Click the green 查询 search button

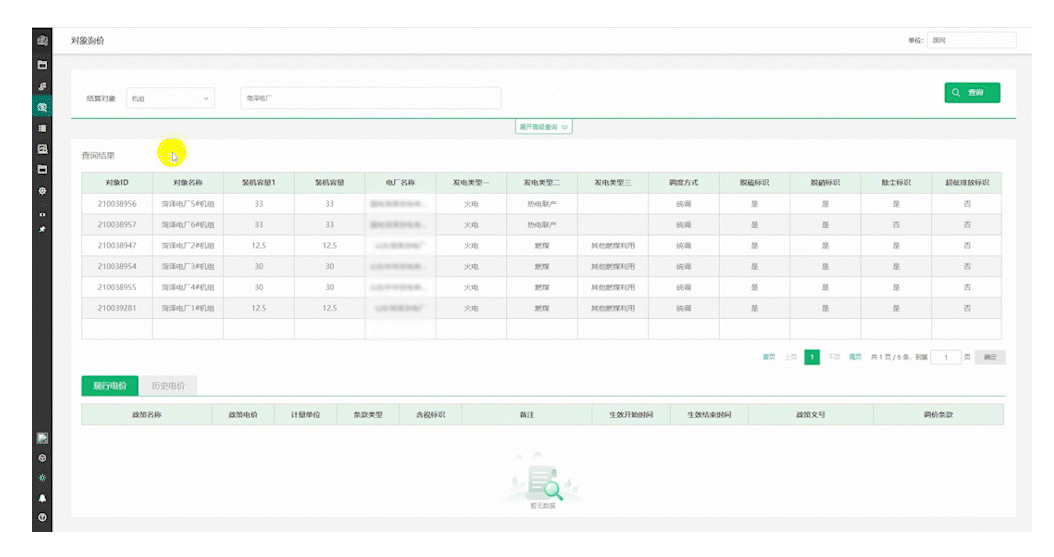972,92
